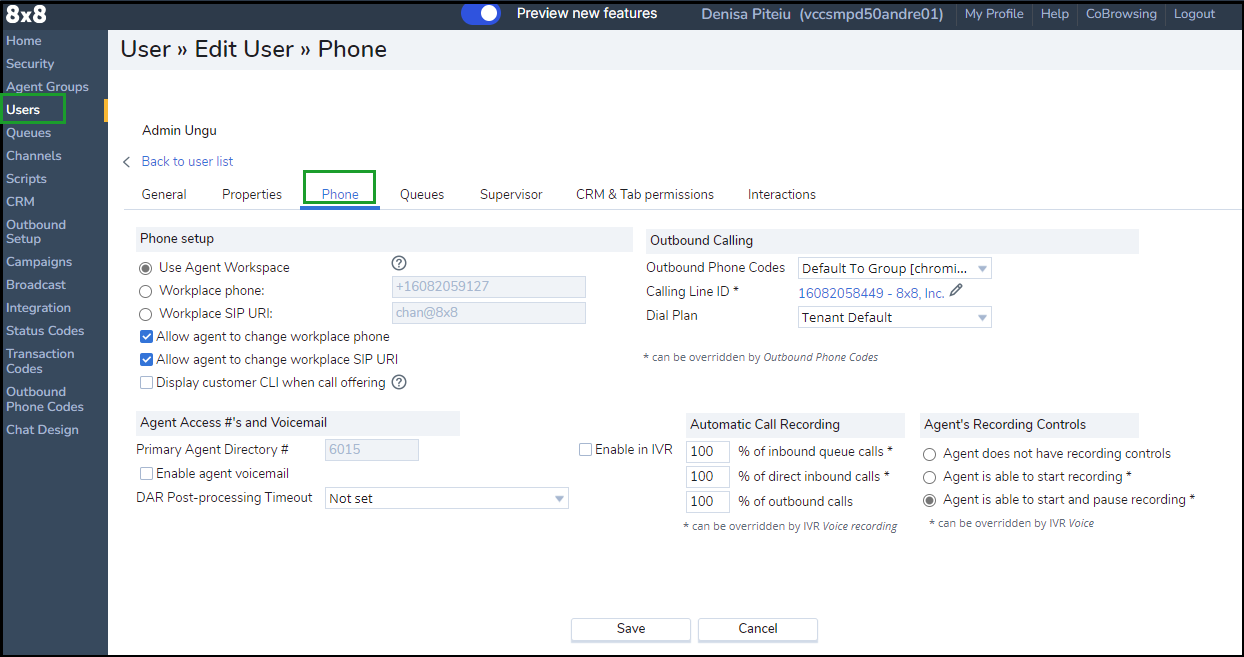Open Queues in the left sidebar
This screenshot has height=657, width=1244.
pyautogui.click(x=28, y=133)
